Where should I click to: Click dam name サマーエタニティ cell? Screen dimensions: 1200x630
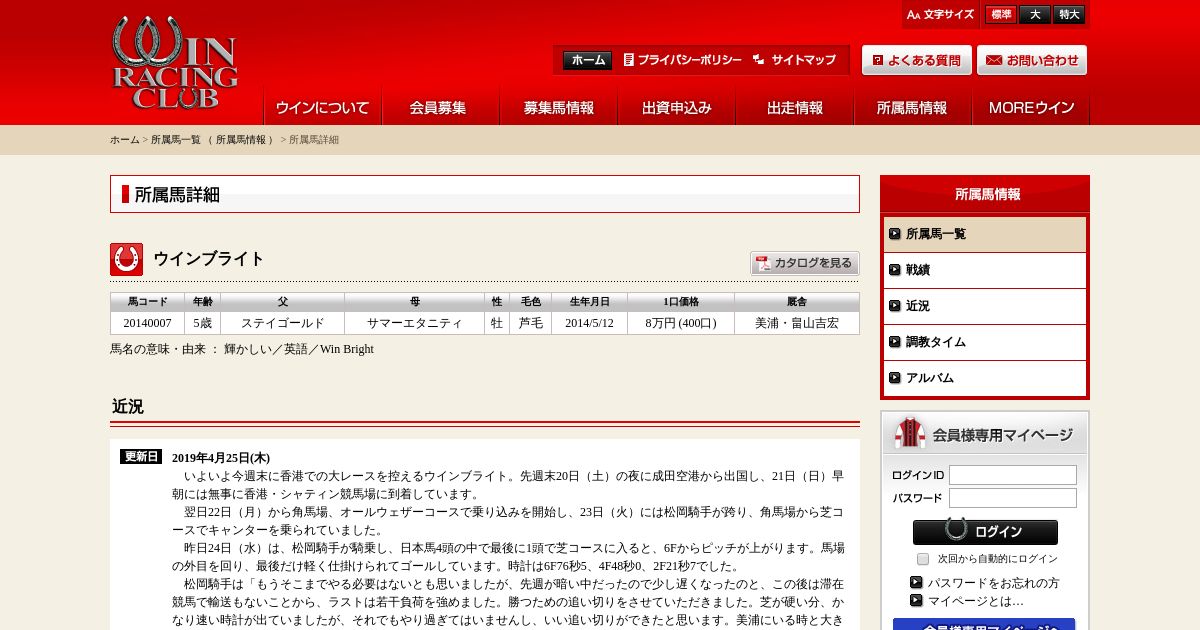click(415, 323)
